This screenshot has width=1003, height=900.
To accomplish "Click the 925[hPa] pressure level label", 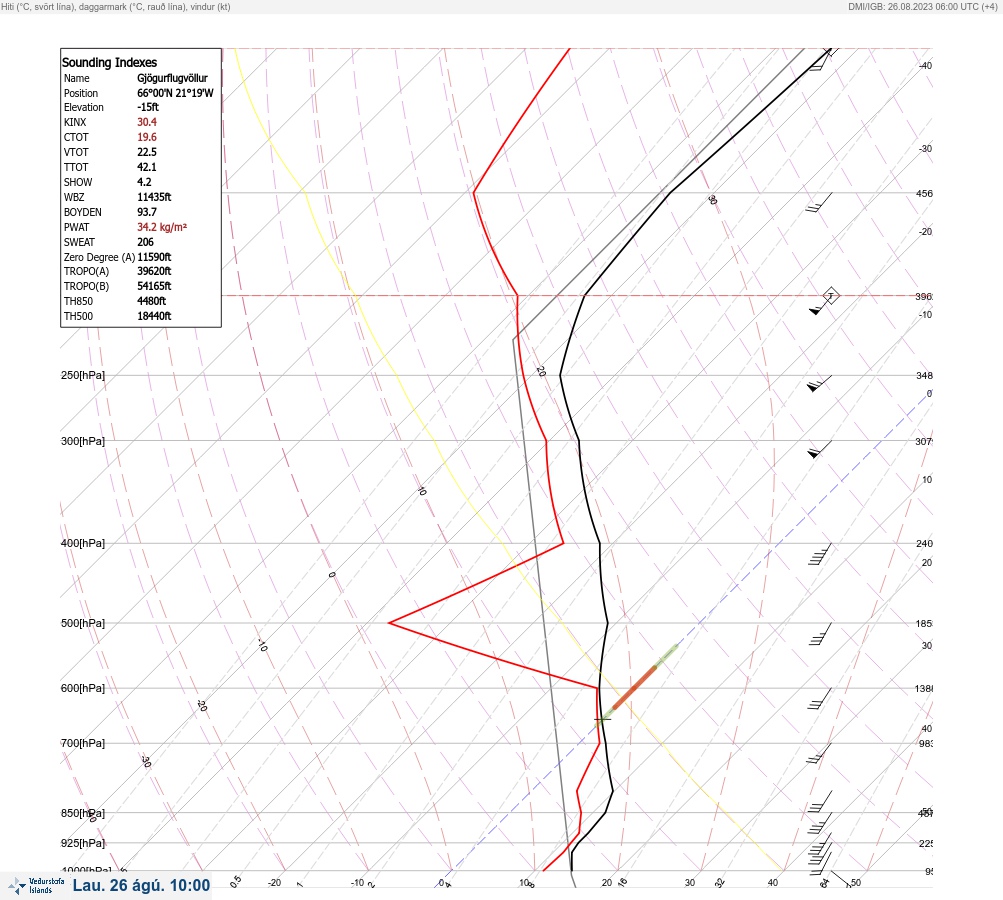I will (x=83, y=843).
